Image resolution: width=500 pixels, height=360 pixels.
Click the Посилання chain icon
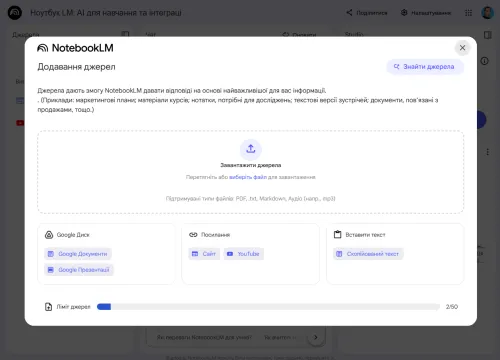point(193,235)
